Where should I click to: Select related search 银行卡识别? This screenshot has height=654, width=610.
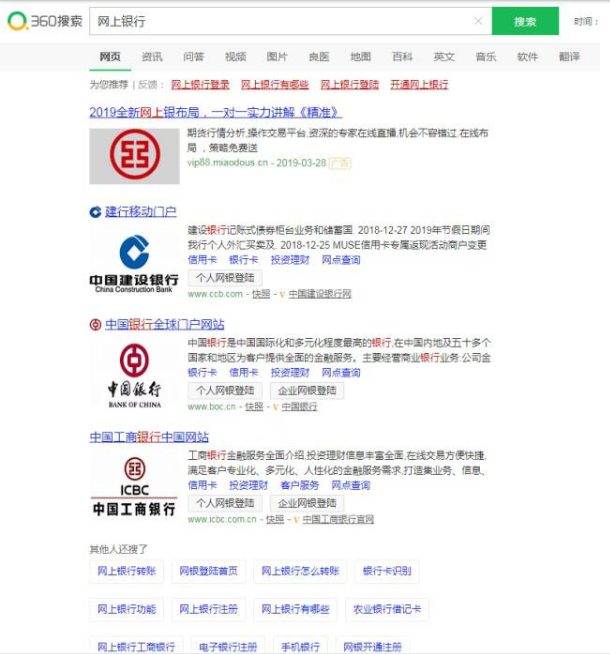point(387,571)
